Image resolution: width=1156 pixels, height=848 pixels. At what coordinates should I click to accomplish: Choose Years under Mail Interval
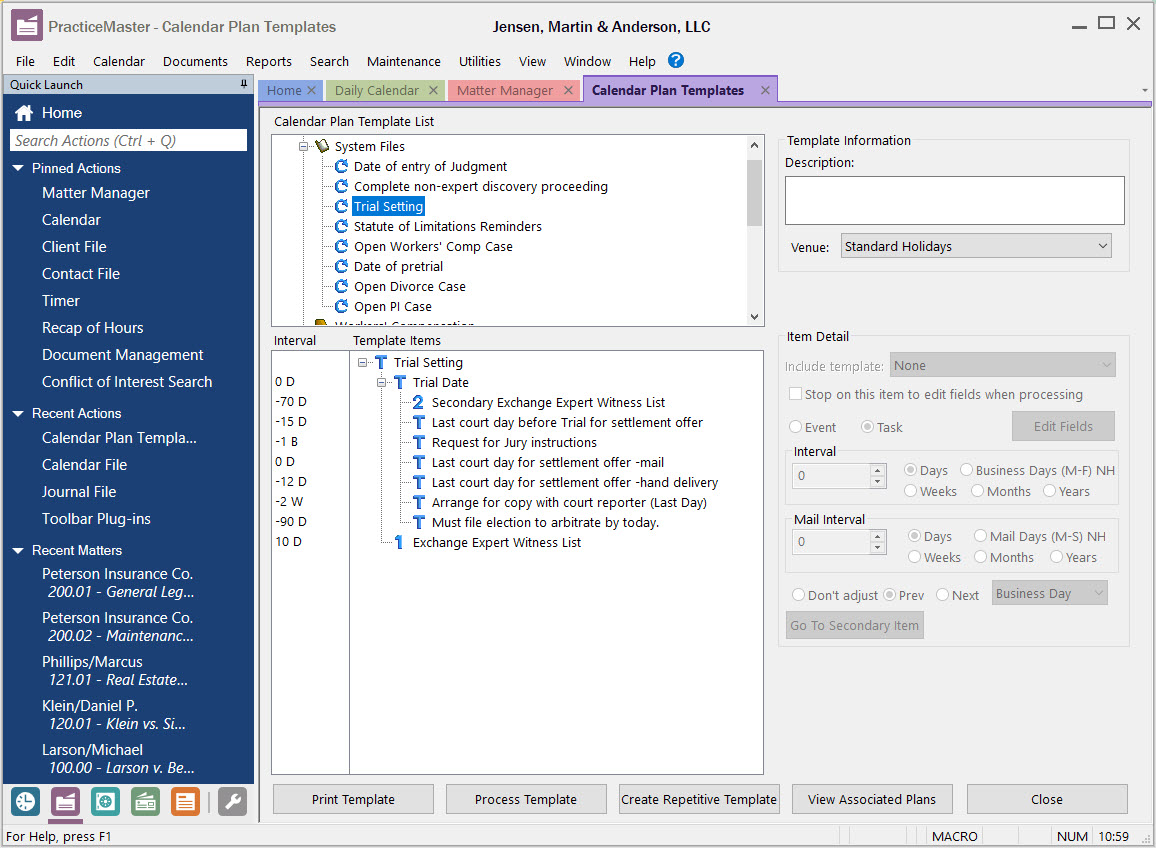pyautogui.click(x=1056, y=557)
